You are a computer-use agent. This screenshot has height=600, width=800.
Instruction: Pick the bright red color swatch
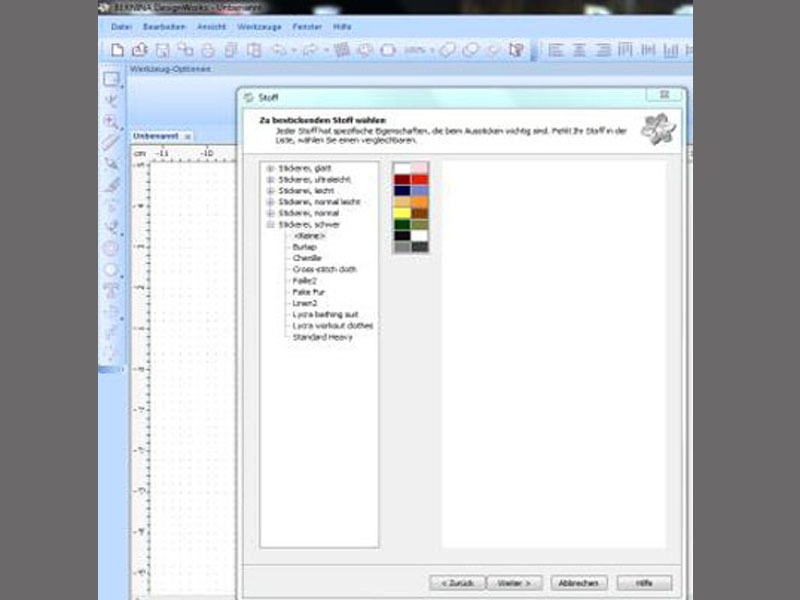(x=420, y=180)
